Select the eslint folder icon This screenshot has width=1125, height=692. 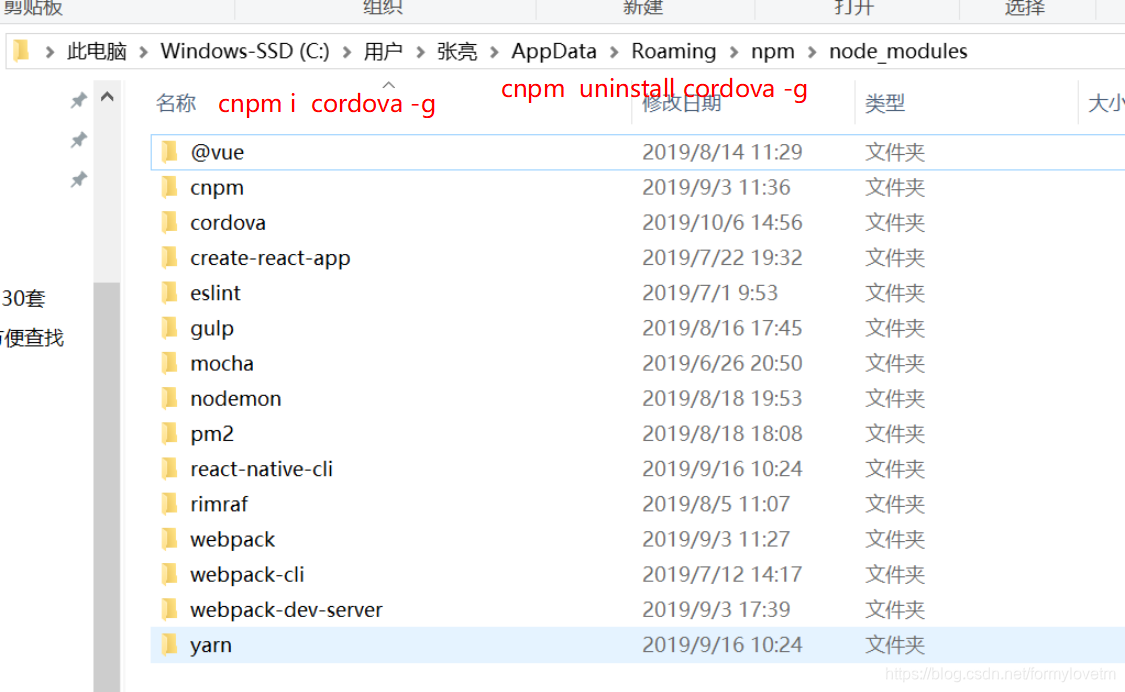click(170, 292)
